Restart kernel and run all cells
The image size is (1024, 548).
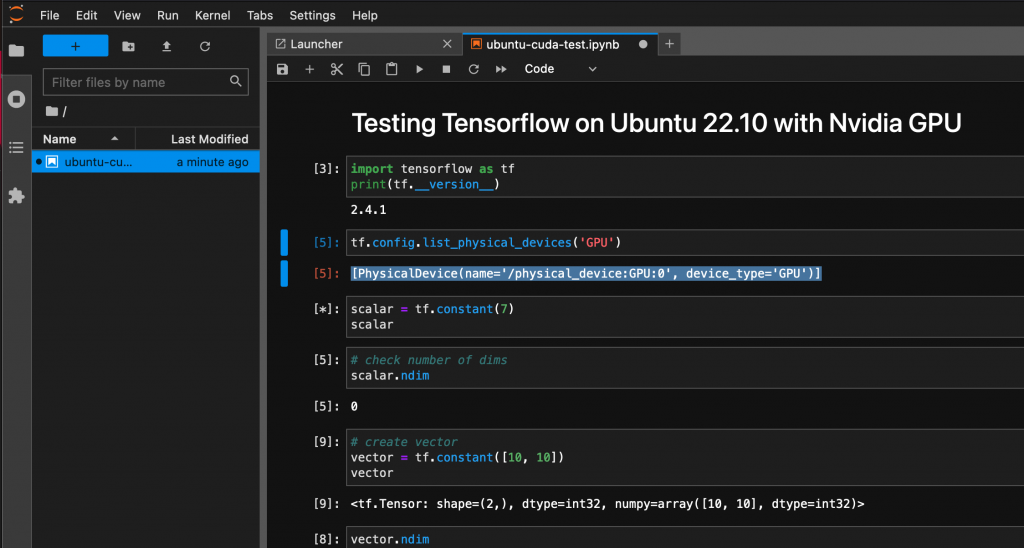tap(501, 69)
